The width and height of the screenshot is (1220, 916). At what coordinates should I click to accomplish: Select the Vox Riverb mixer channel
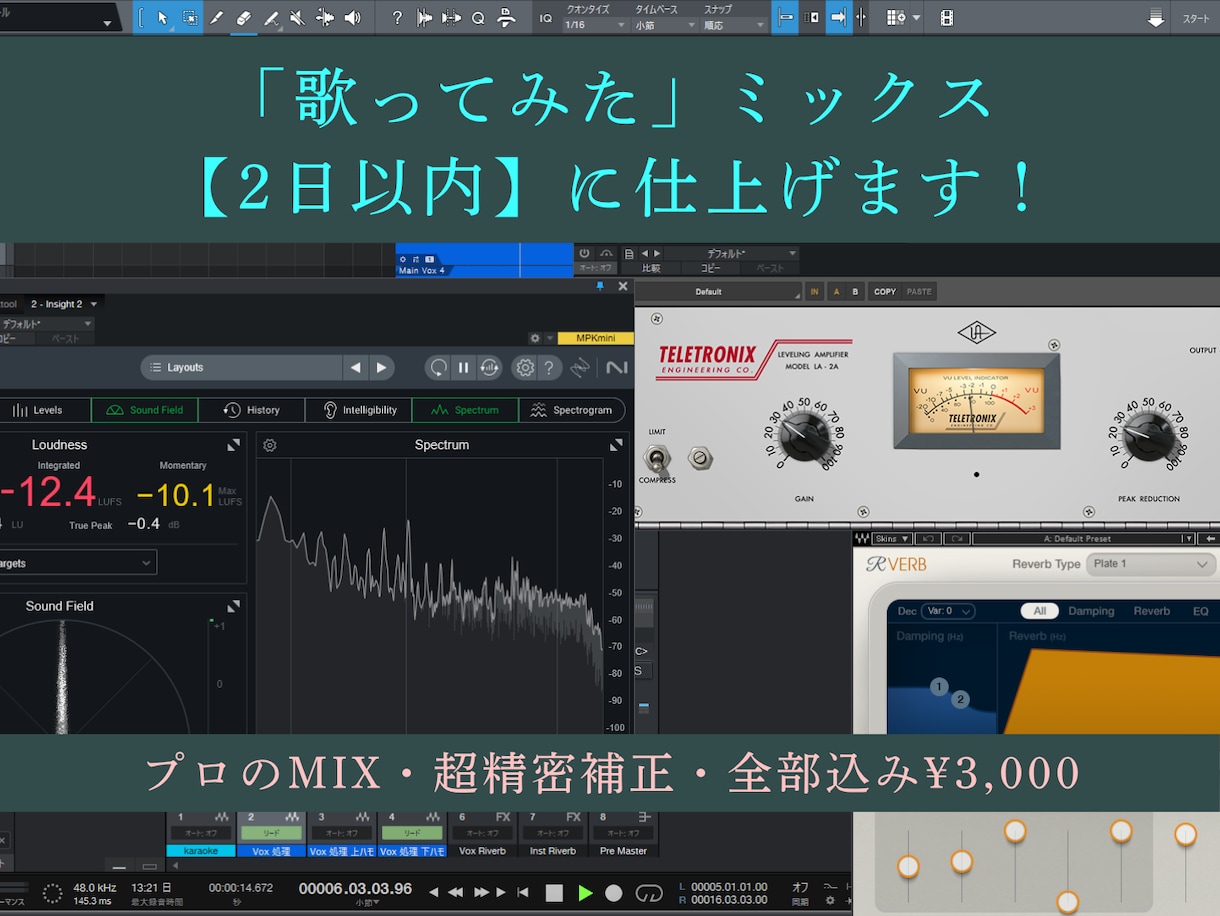pos(482,851)
